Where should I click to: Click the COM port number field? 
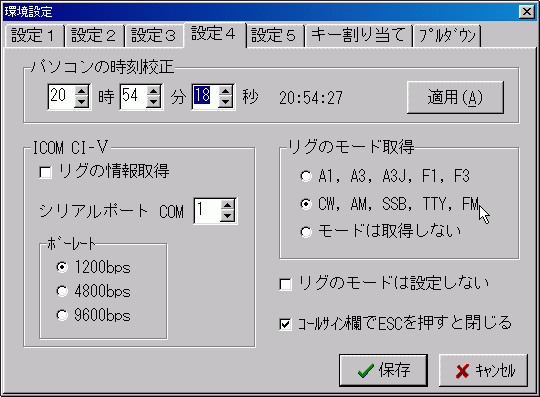(207, 211)
